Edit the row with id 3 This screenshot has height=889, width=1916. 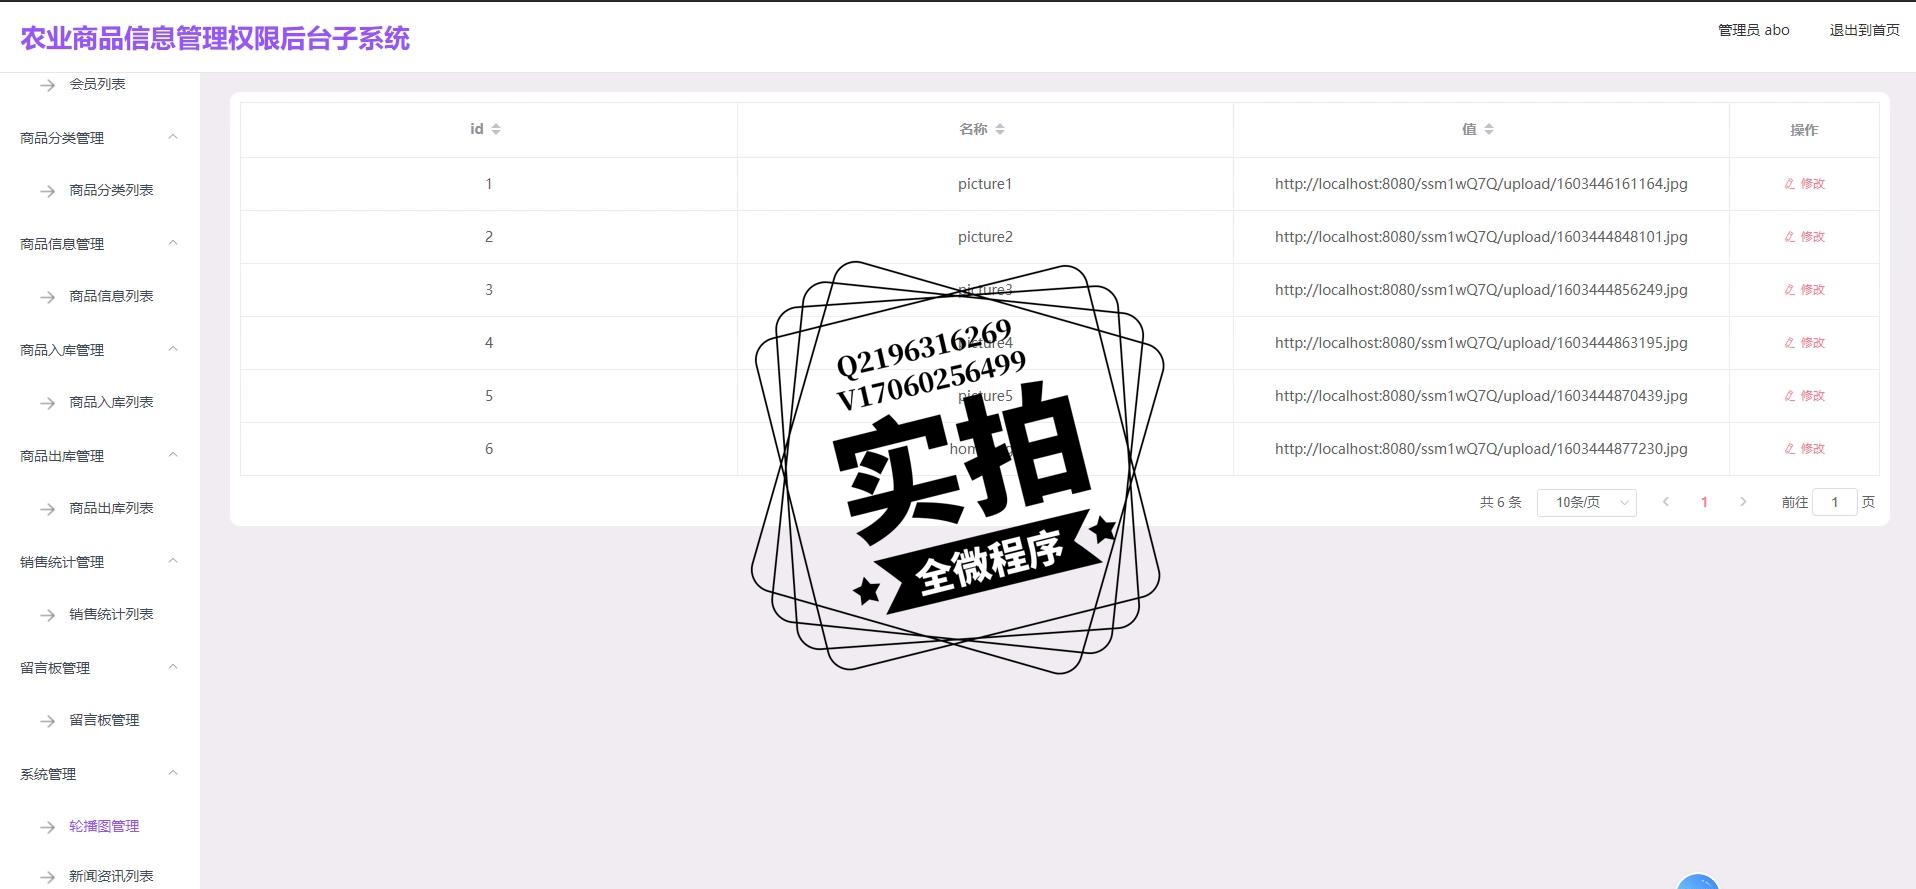point(1804,290)
